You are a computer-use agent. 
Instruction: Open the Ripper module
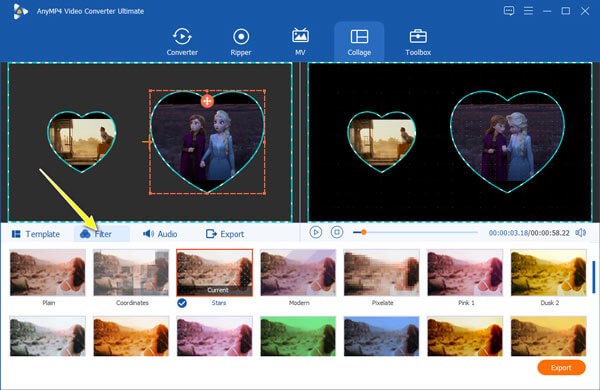point(241,42)
